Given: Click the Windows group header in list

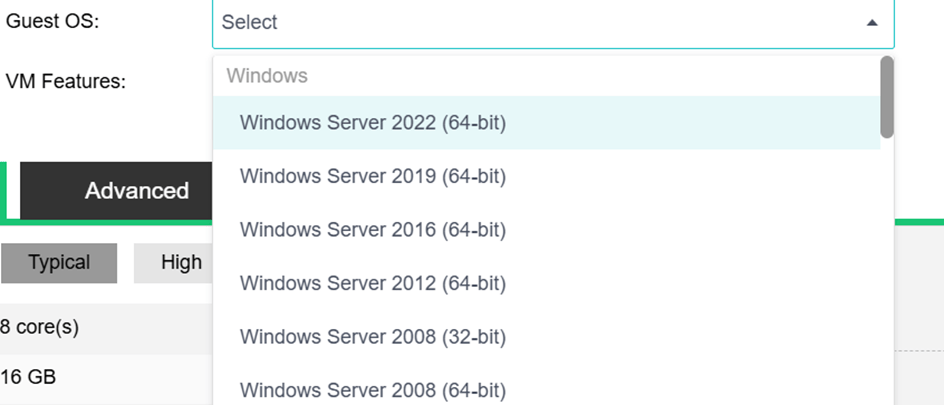Looking at the screenshot, I should pyautogui.click(x=267, y=75).
